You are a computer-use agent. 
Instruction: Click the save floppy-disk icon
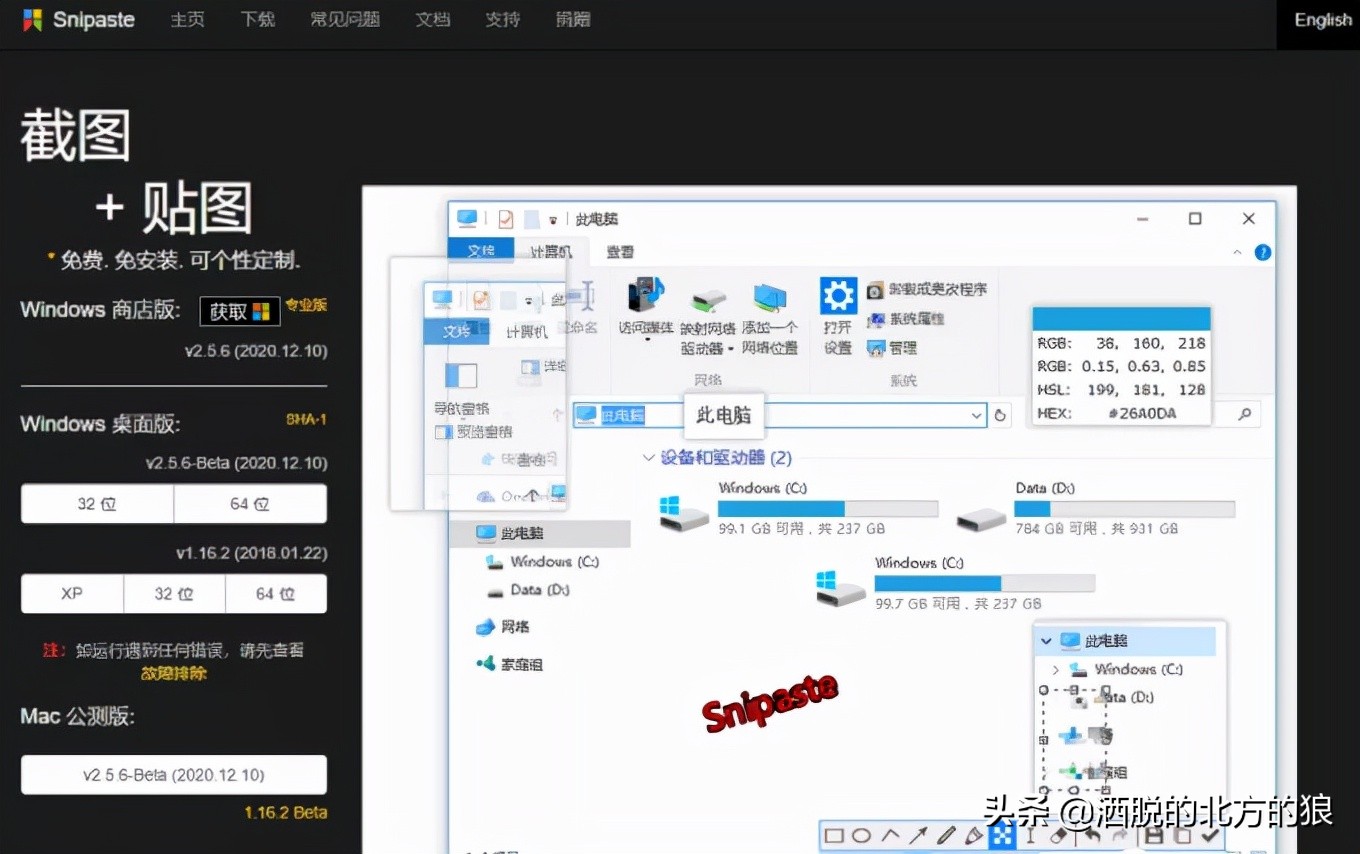coord(1153,836)
